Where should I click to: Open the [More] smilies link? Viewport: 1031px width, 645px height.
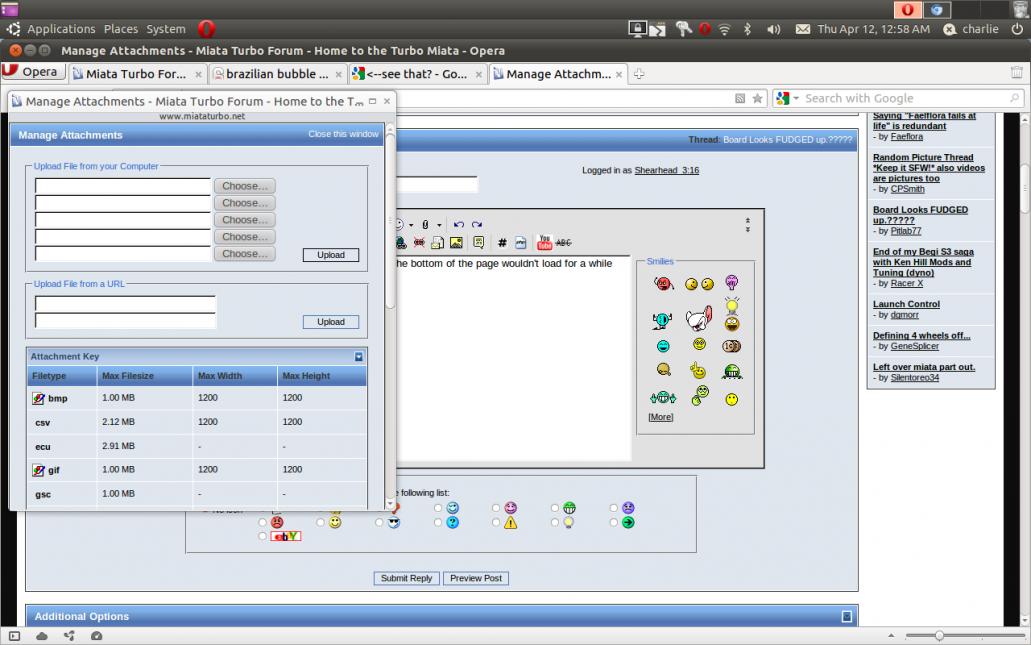pyautogui.click(x=661, y=417)
